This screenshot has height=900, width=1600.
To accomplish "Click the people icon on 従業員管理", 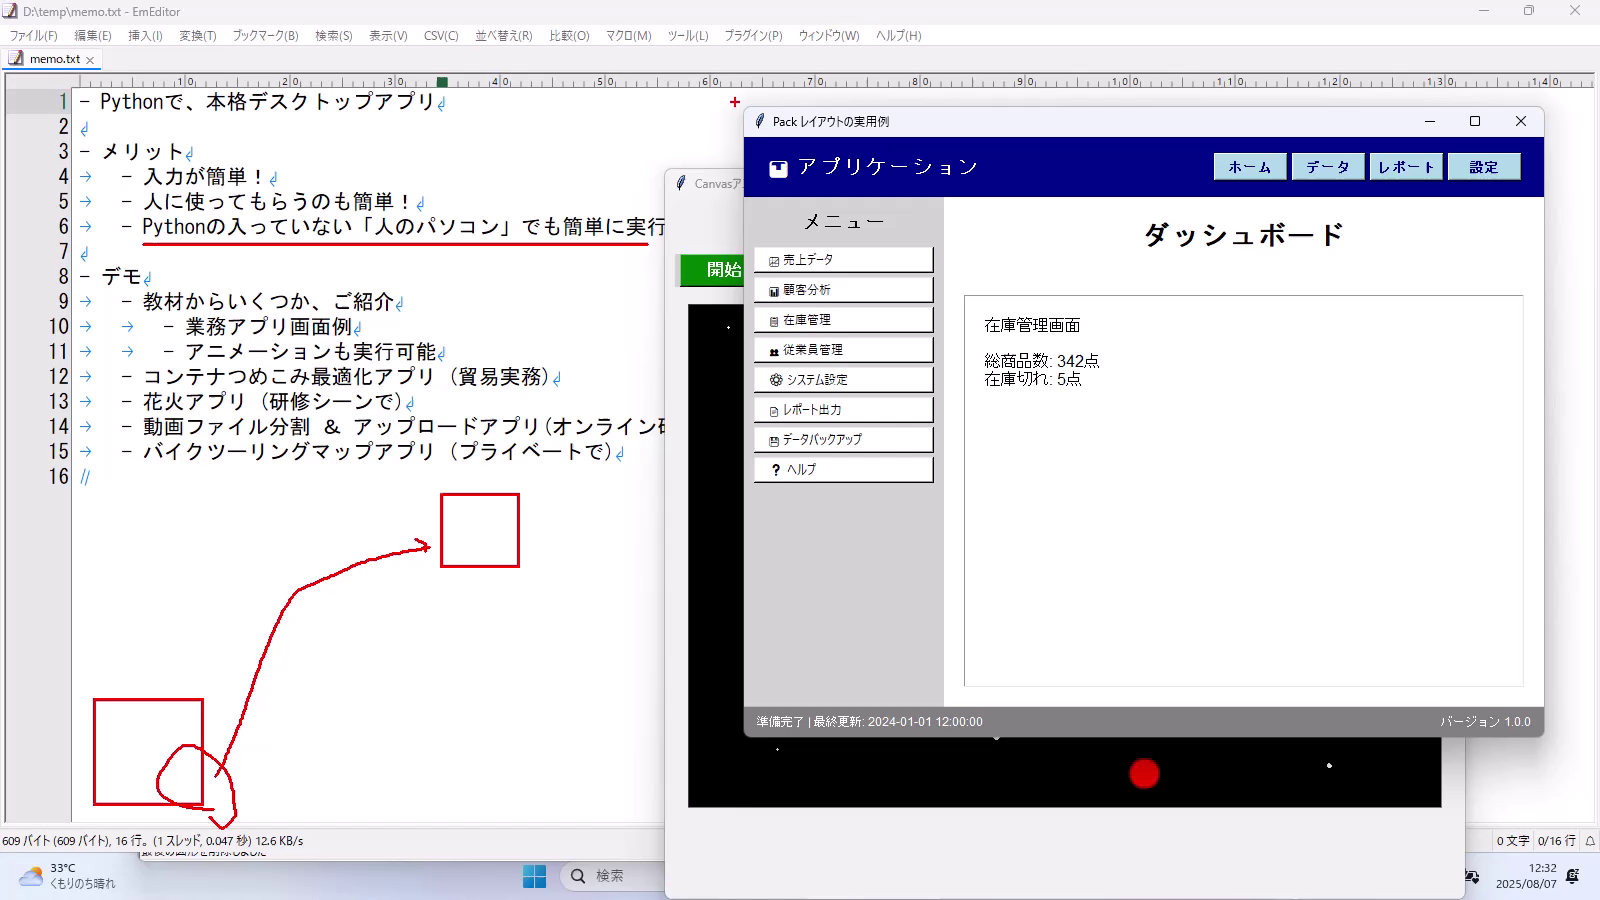I will pos(774,351).
